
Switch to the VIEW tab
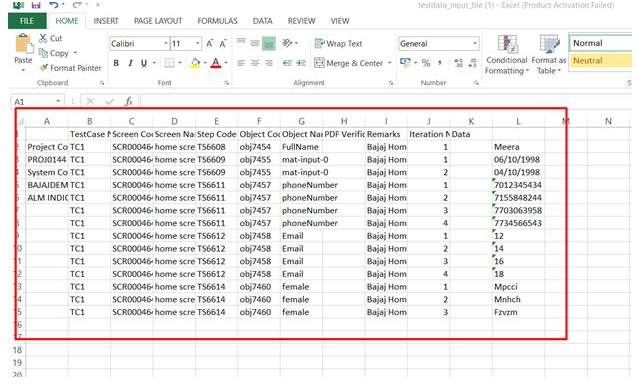(340, 21)
